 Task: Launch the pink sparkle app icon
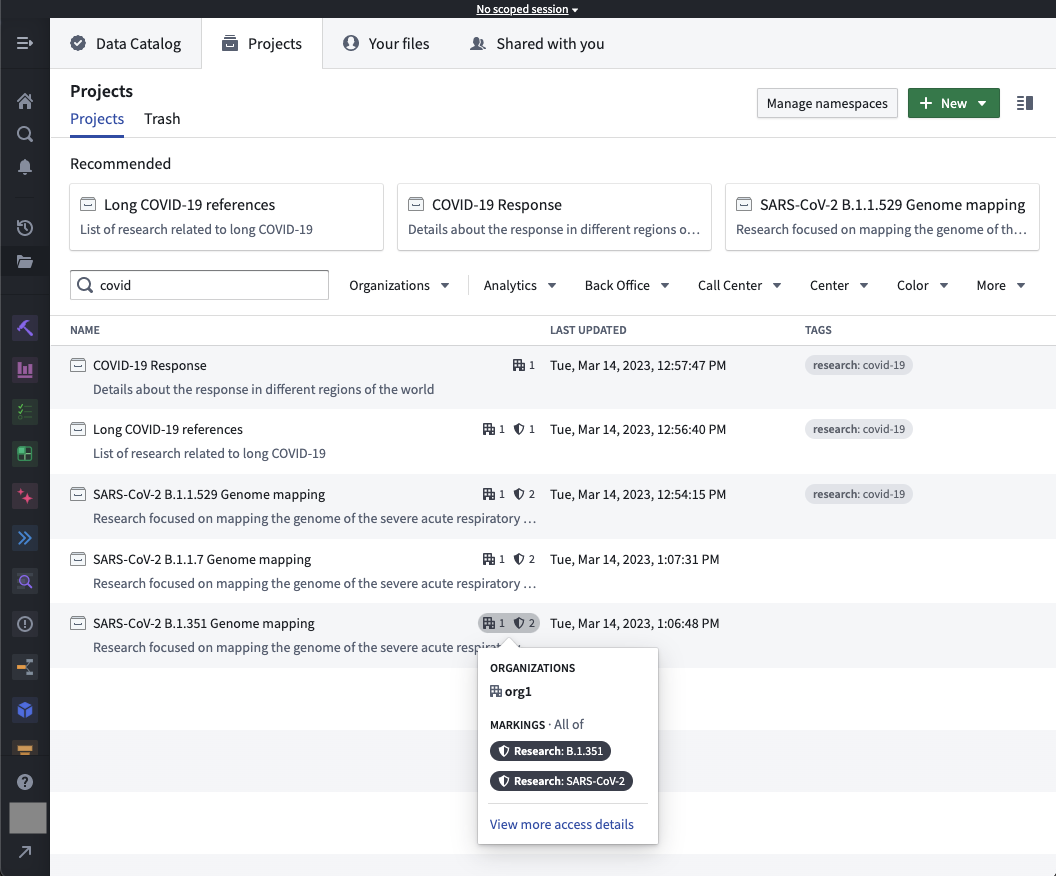point(25,496)
